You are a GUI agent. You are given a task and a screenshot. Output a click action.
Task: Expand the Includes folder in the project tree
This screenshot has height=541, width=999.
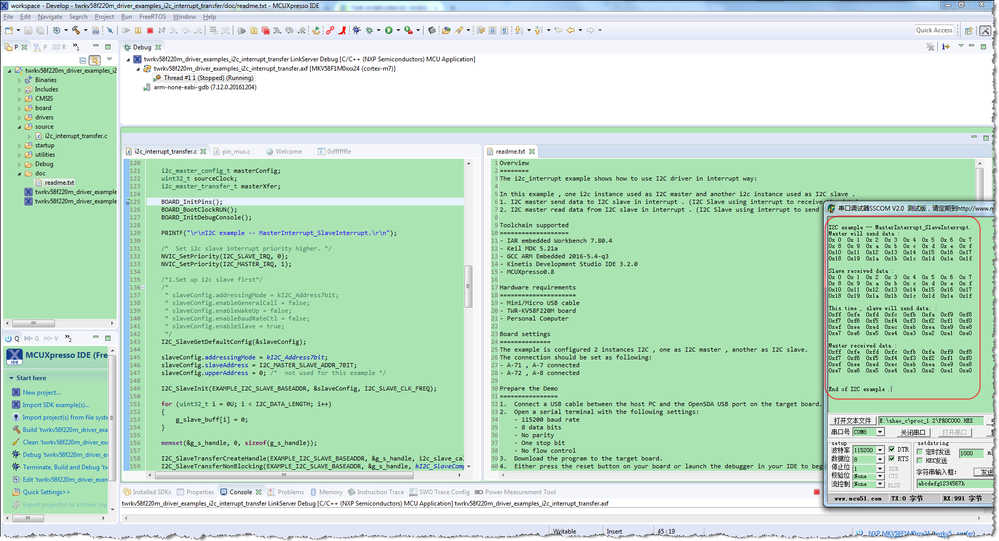tap(19, 90)
